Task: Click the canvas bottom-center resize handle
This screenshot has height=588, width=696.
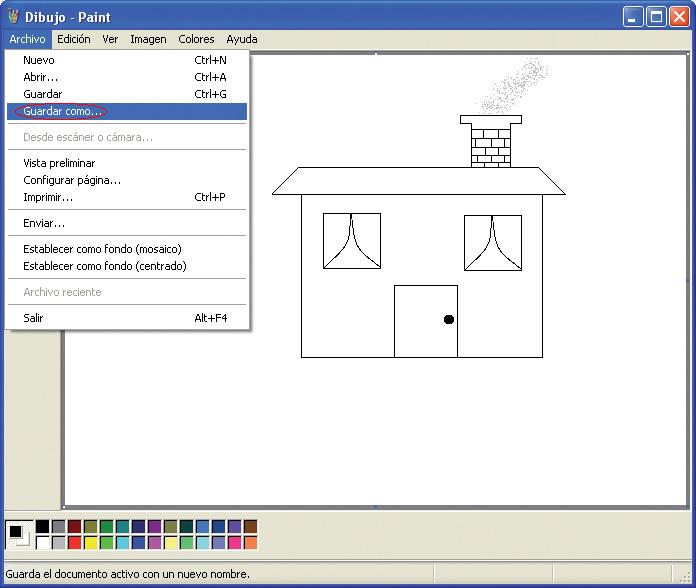Action: click(x=376, y=506)
